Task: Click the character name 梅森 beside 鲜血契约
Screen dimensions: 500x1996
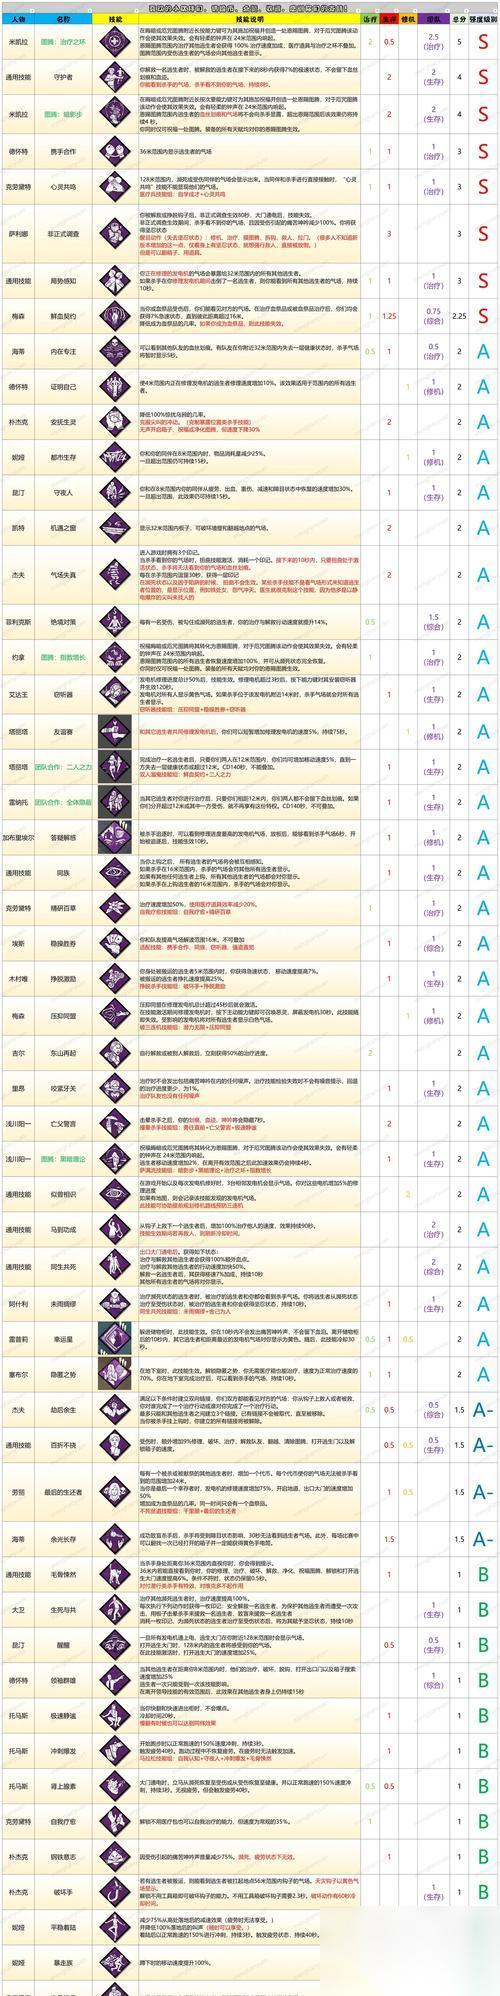Action: pyautogui.click(x=19, y=315)
